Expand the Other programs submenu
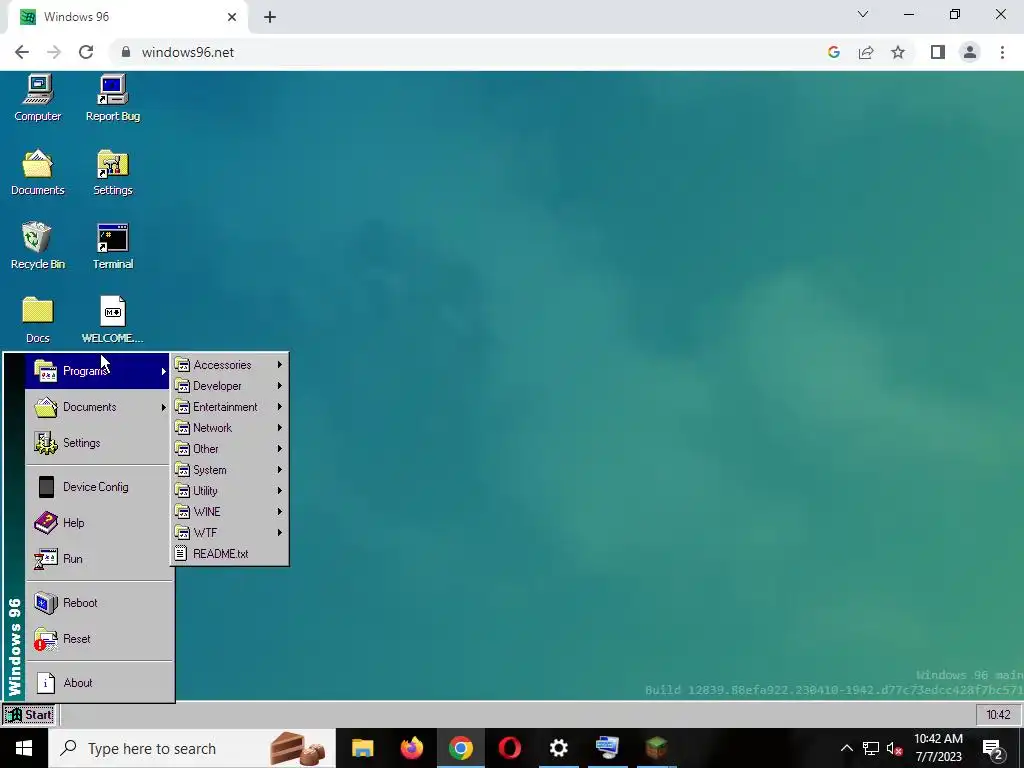 pyautogui.click(x=229, y=449)
